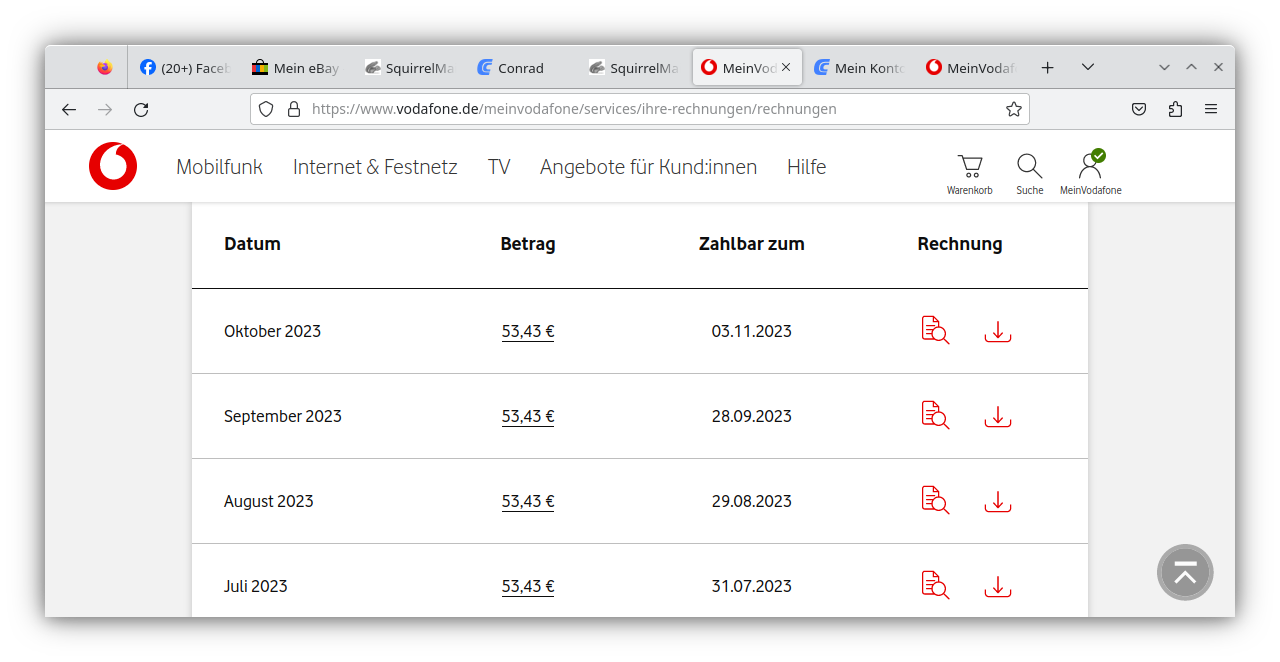This screenshot has width=1280, height=662.
Task: Click the Oktober 2023 amount 53,43 €
Action: tap(528, 331)
